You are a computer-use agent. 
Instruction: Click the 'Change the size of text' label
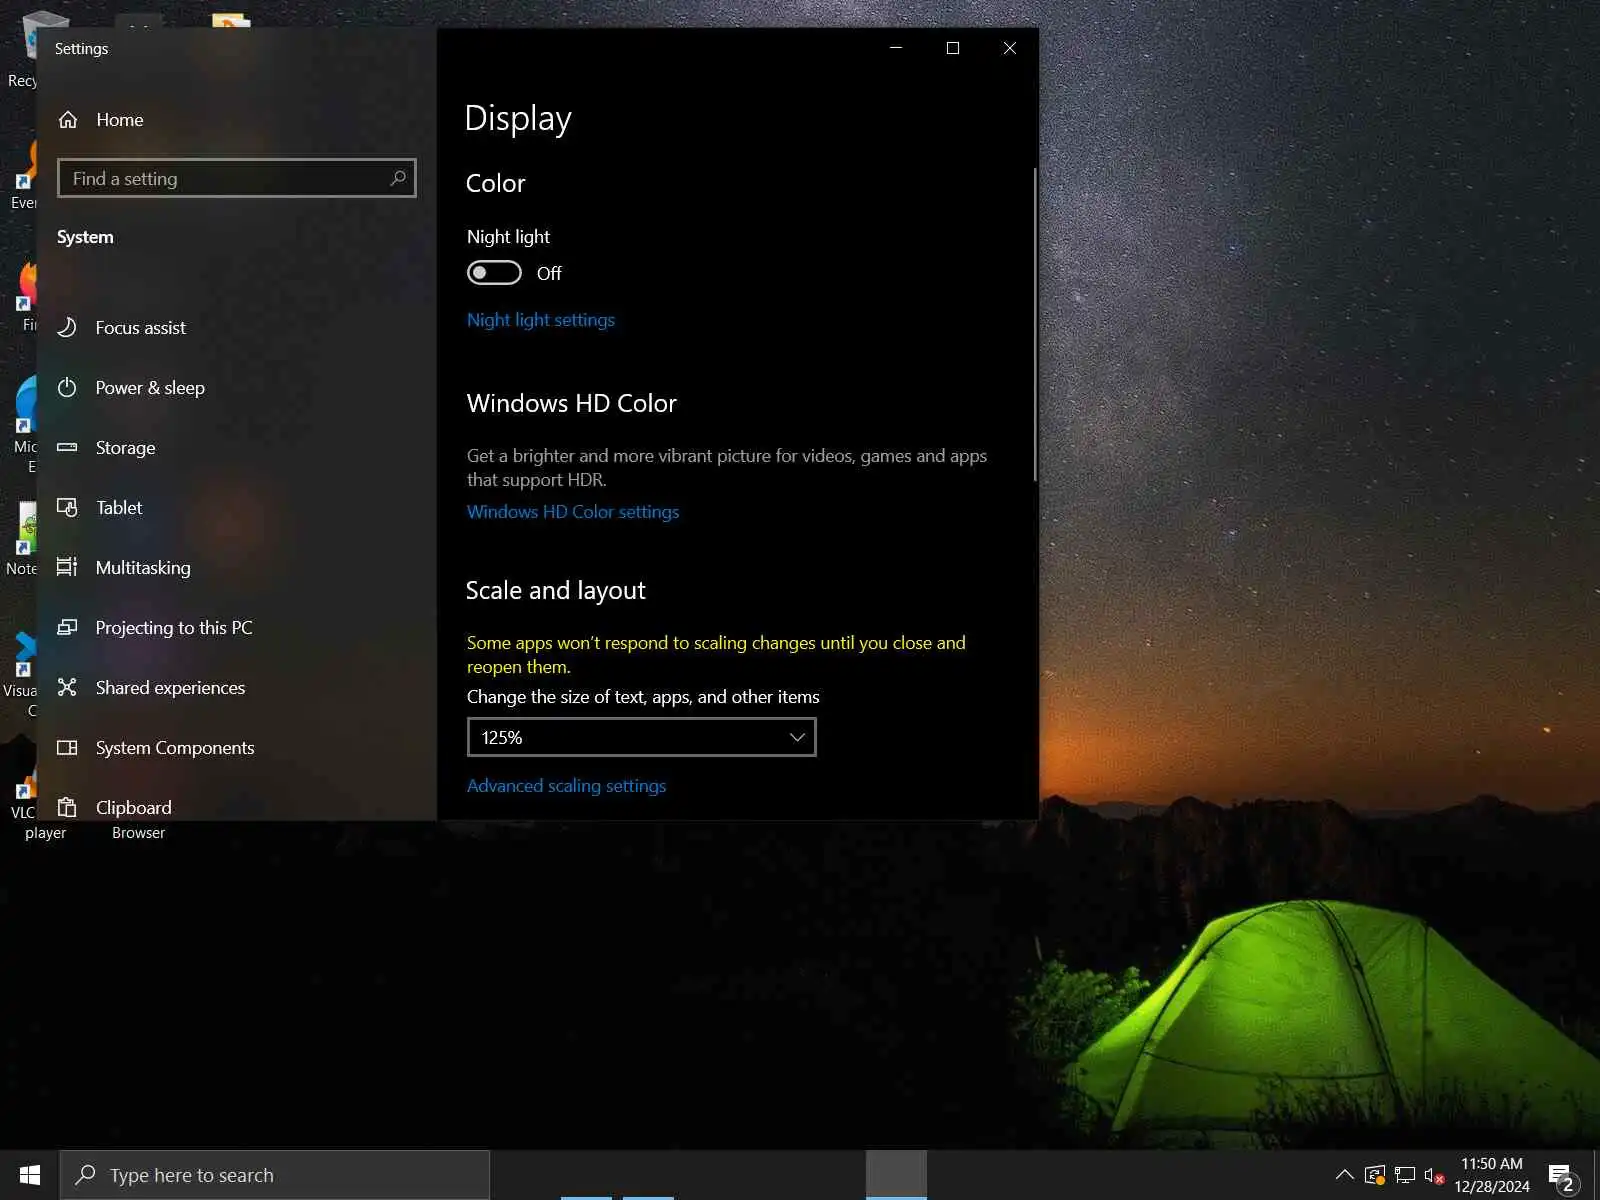(643, 697)
